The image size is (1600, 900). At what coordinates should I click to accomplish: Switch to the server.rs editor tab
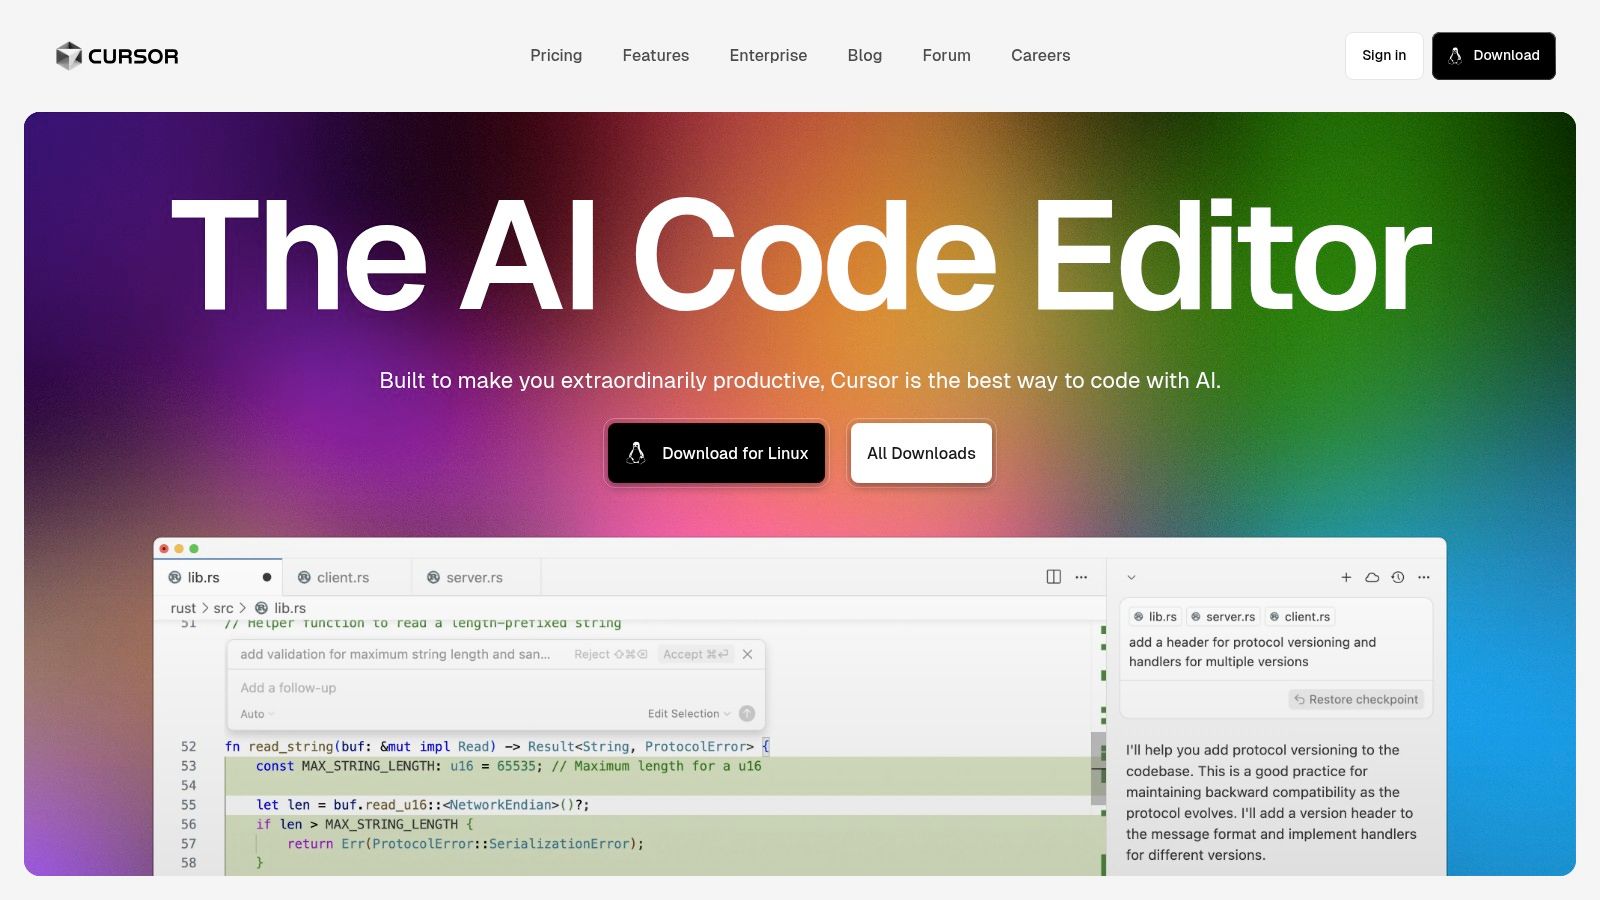coord(474,577)
